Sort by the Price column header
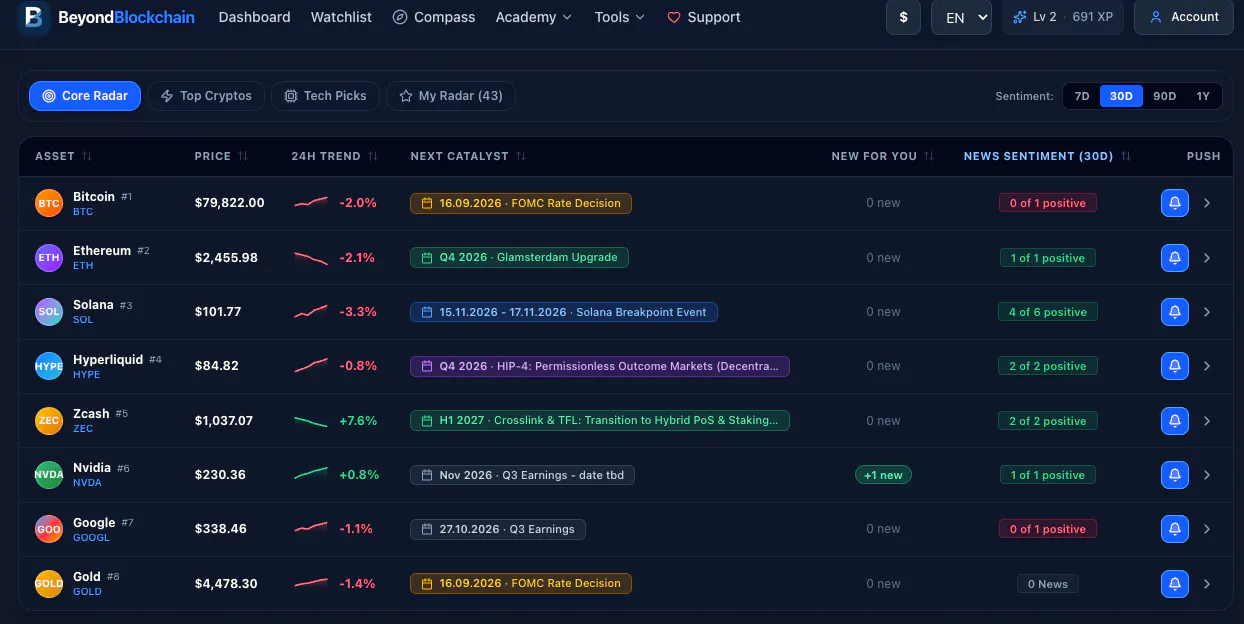Image resolution: width=1244 pixels, height=624 pixels. 221,156
